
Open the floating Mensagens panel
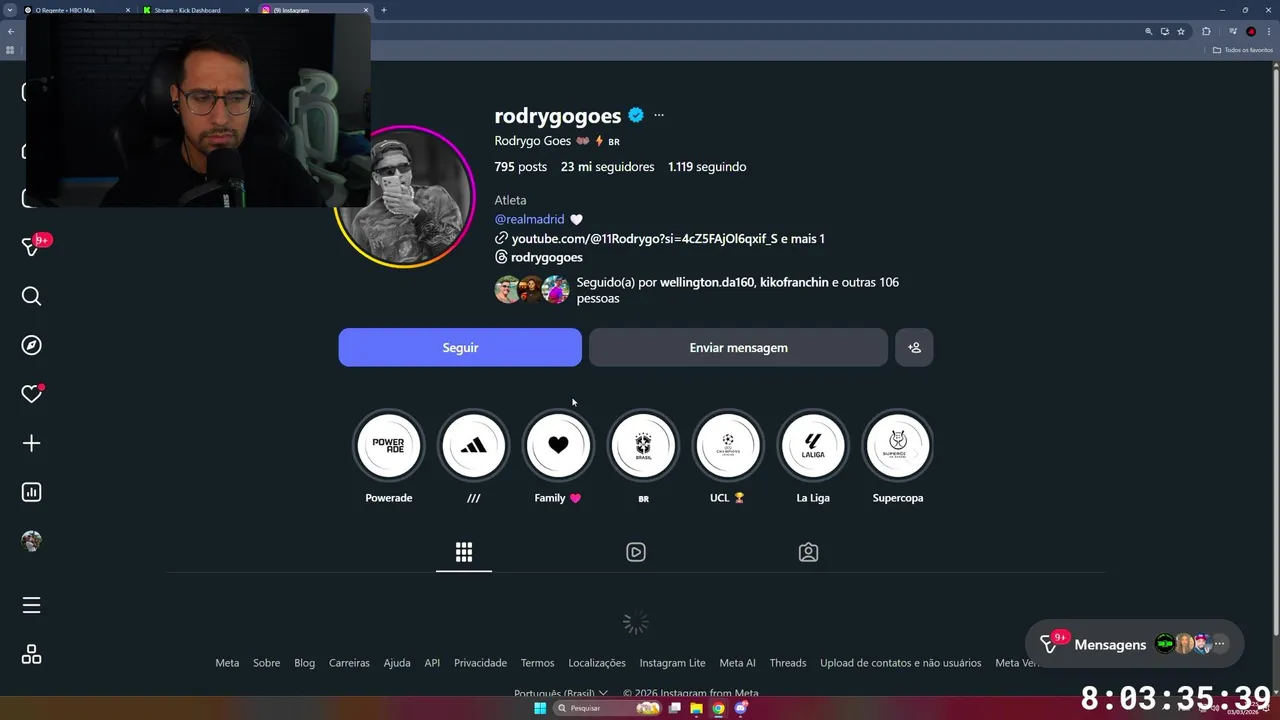coord(1134,644)
